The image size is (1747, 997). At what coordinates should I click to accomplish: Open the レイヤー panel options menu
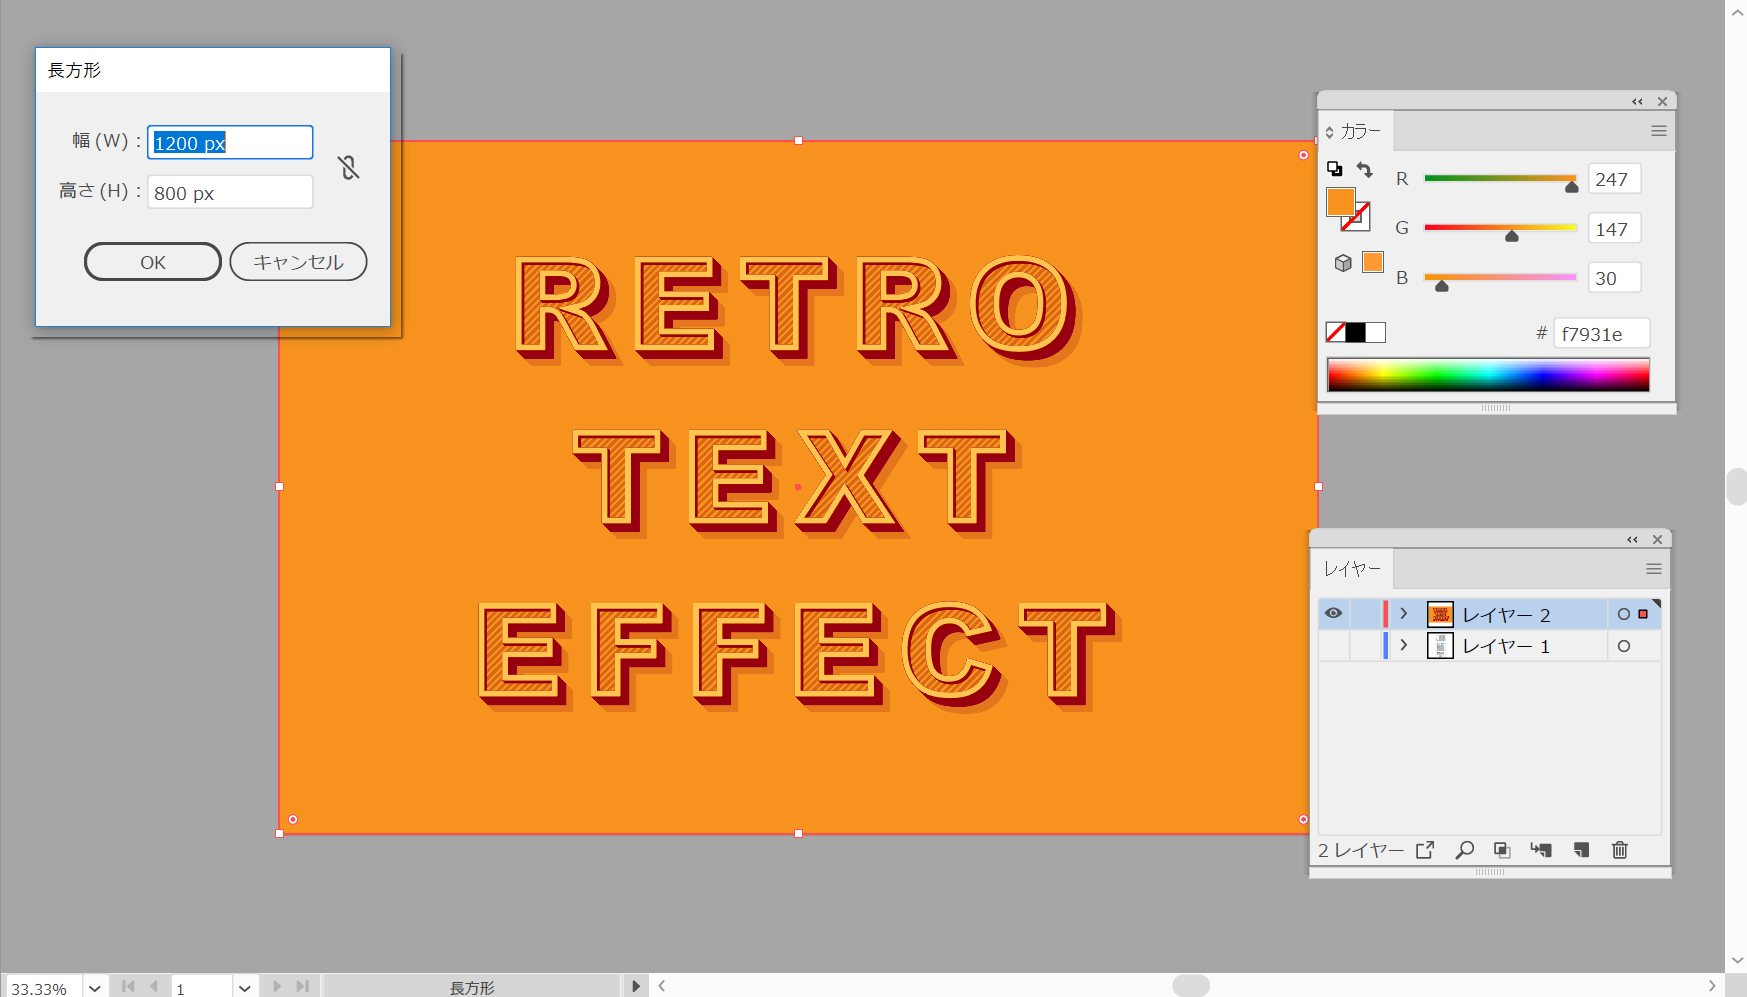[1653, 569]
